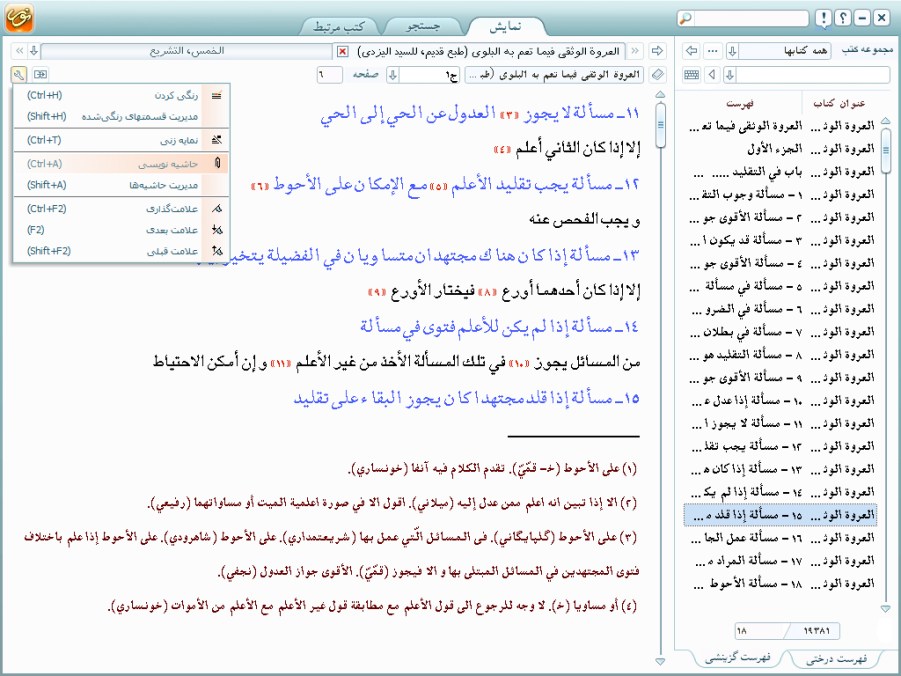Image resolution: width=901 pixels, height=676 pixels.
Task: Choose علامت قبلی menu entry
Action: click(x=121, y=251)
